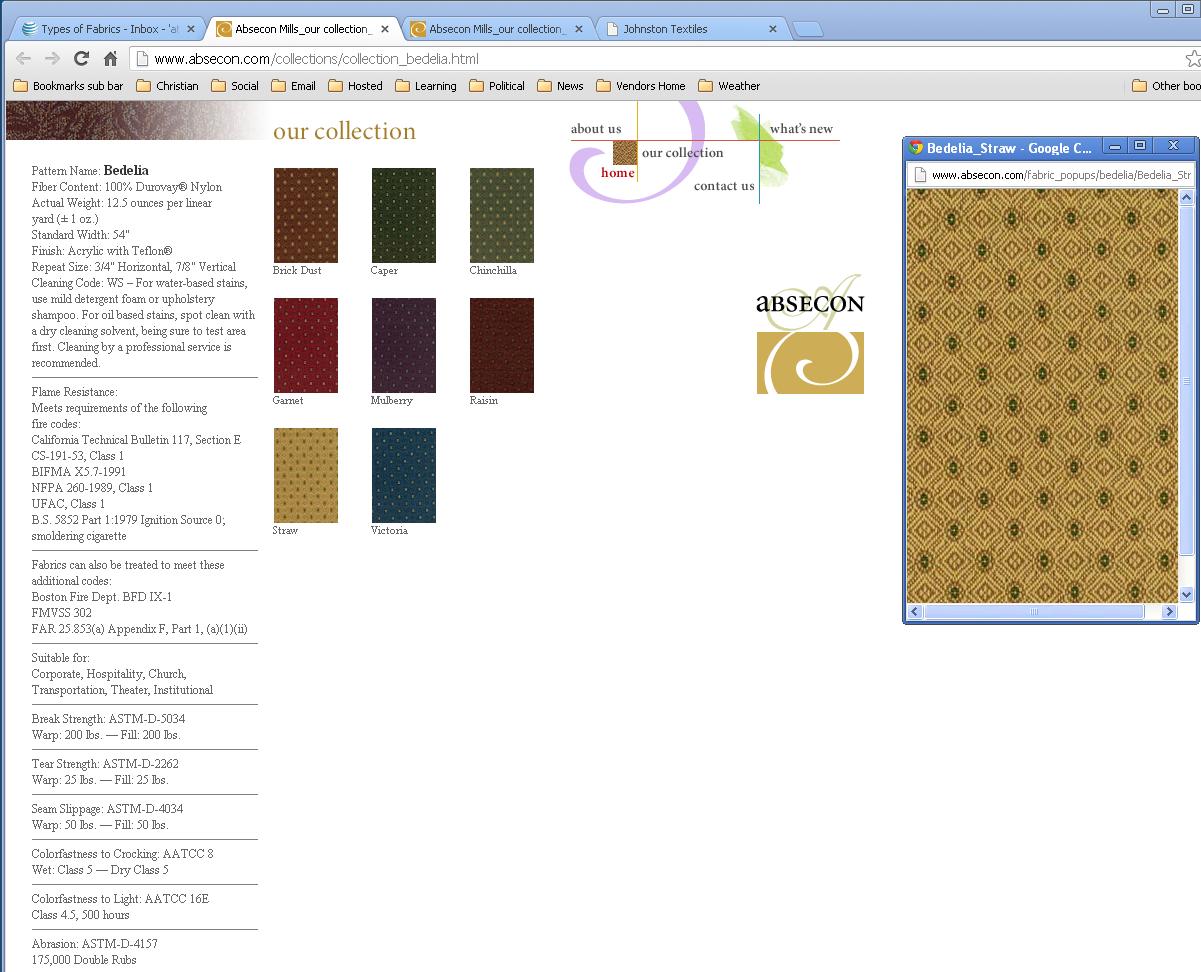
Task: Open the Hosted bookmarks folder
Action: (x=355, y=86)
